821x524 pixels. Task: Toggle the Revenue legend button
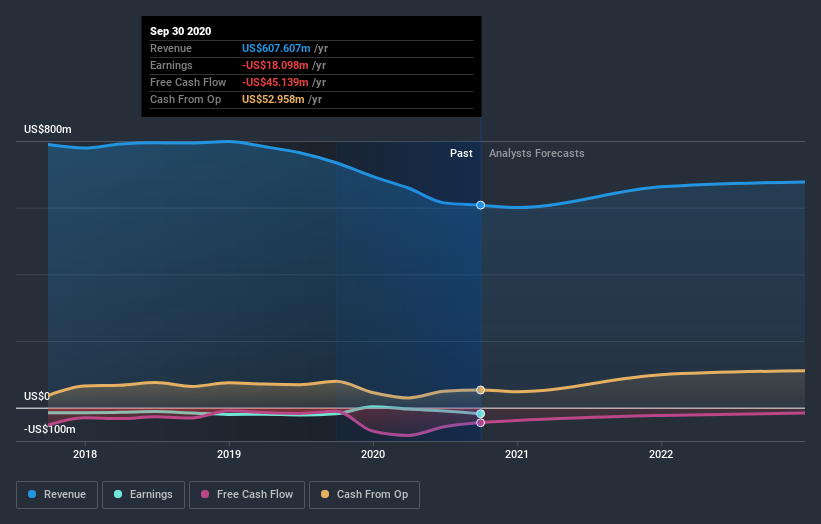pyautogui.click(x=57, y=495)
